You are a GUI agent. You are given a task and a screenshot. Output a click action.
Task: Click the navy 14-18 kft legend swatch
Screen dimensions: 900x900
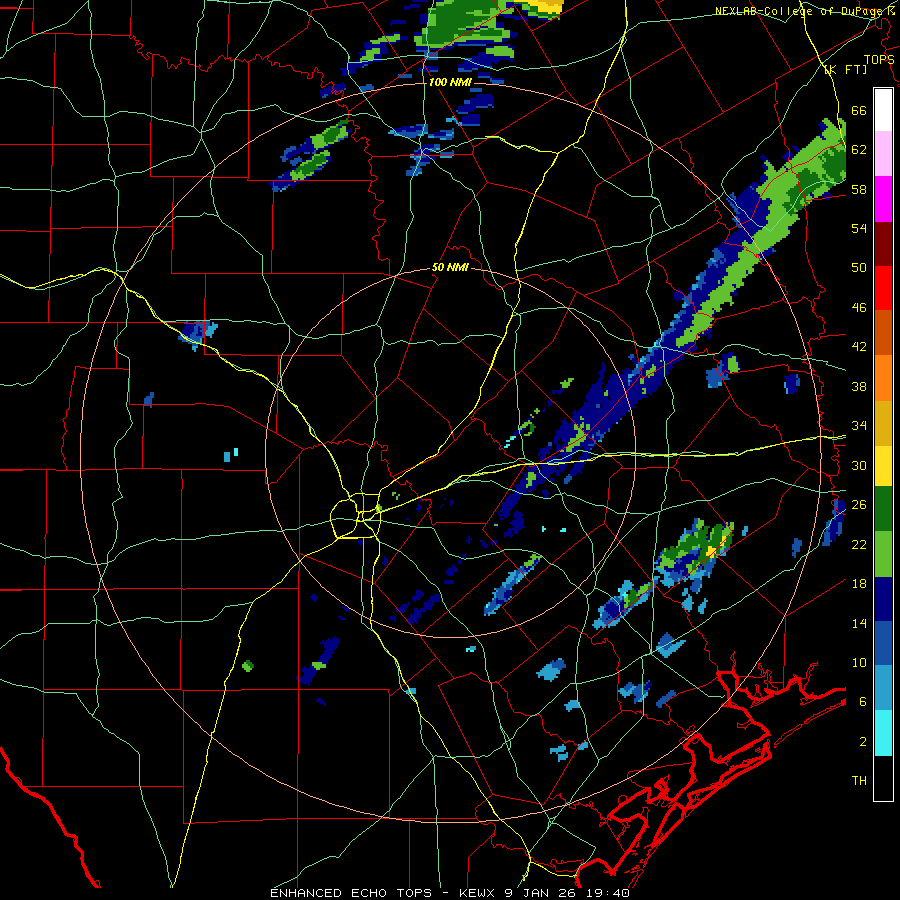click(x=883, y=599)
